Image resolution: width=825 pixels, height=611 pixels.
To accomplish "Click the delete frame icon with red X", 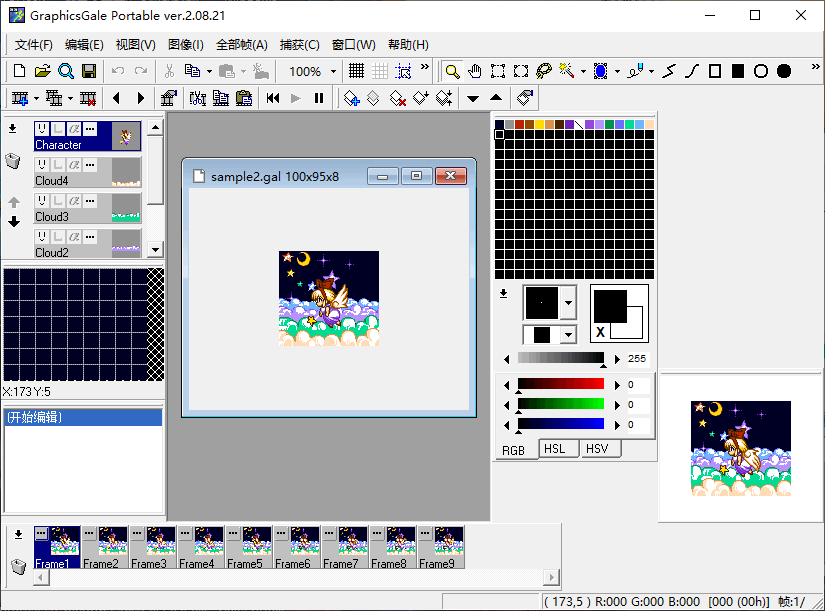I will 88,98.
